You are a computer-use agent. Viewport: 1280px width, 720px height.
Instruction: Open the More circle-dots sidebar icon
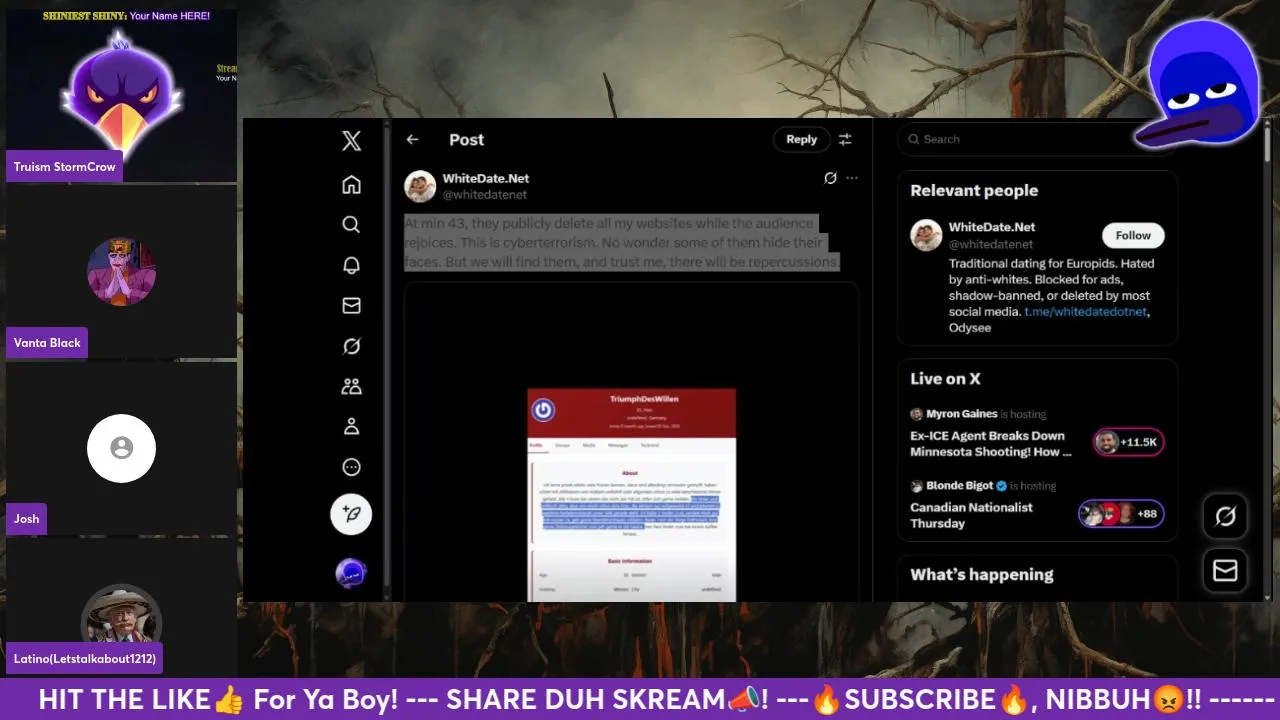[x=351, y=467]
